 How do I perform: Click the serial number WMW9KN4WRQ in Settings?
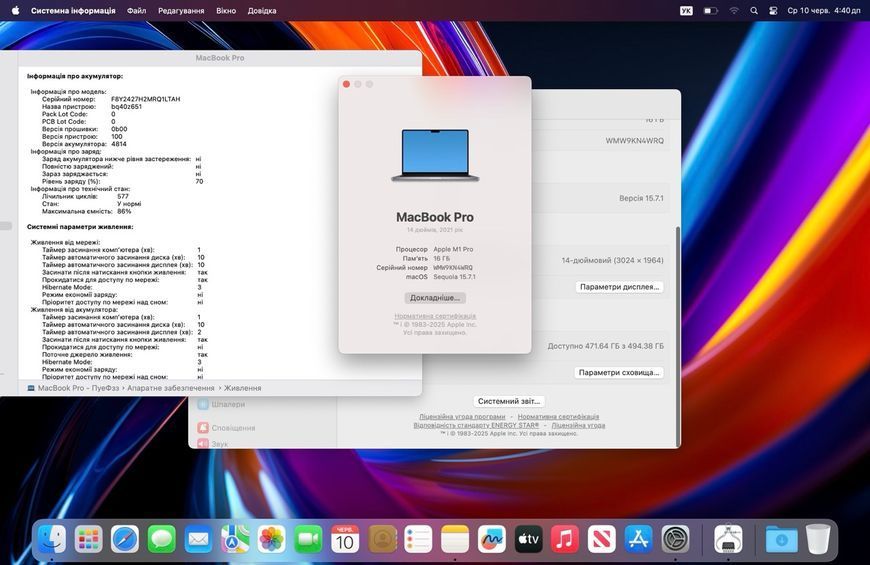(634, 141)
